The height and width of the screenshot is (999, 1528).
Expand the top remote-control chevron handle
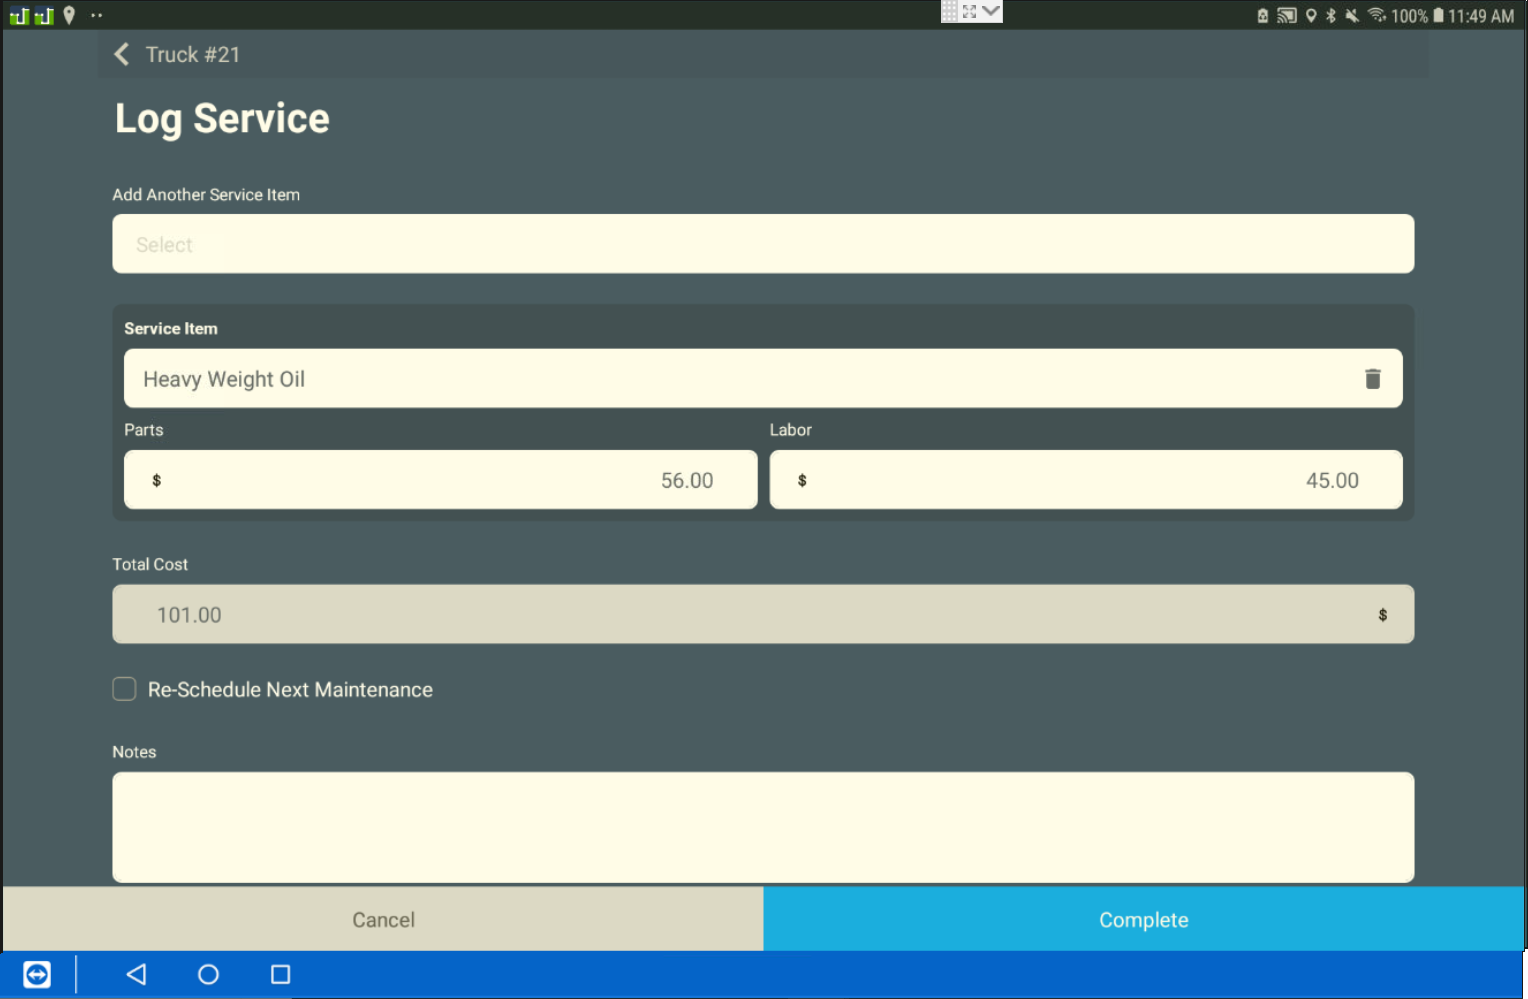pos(990,11)
